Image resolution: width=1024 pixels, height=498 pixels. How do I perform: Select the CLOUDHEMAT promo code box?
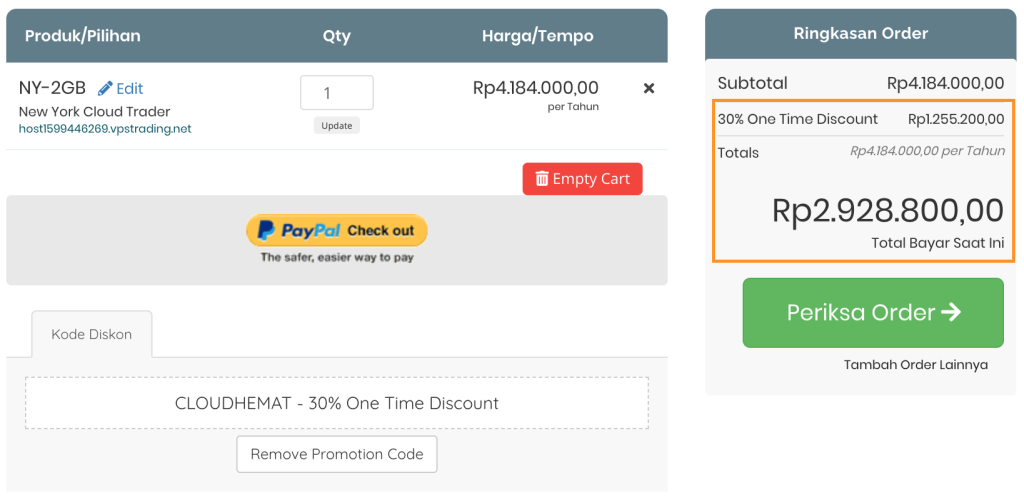[336, 403]
